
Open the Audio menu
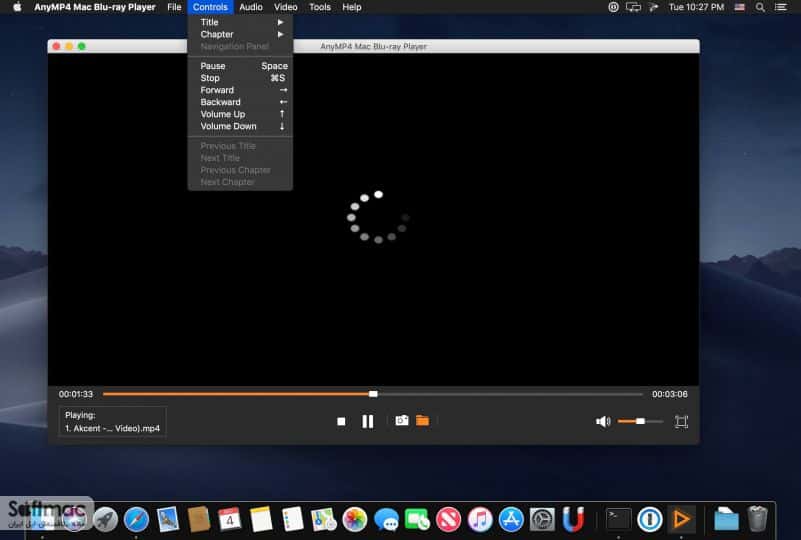(x=251, y=7)
